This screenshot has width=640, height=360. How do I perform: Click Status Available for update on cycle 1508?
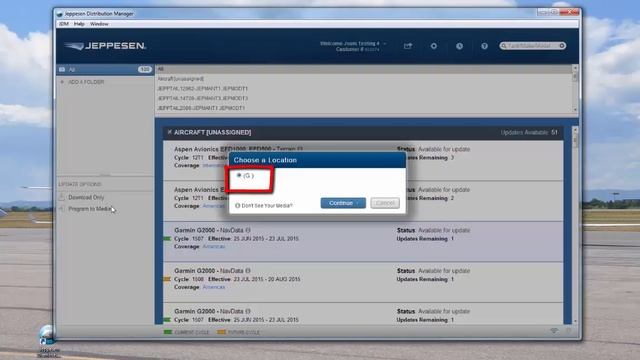[433, 271]
